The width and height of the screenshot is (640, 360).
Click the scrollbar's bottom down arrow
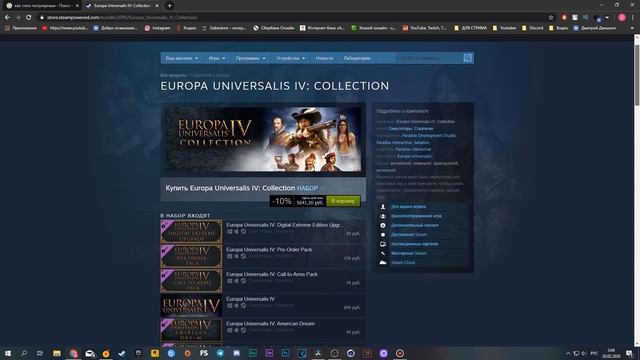(x=637, y=343)
